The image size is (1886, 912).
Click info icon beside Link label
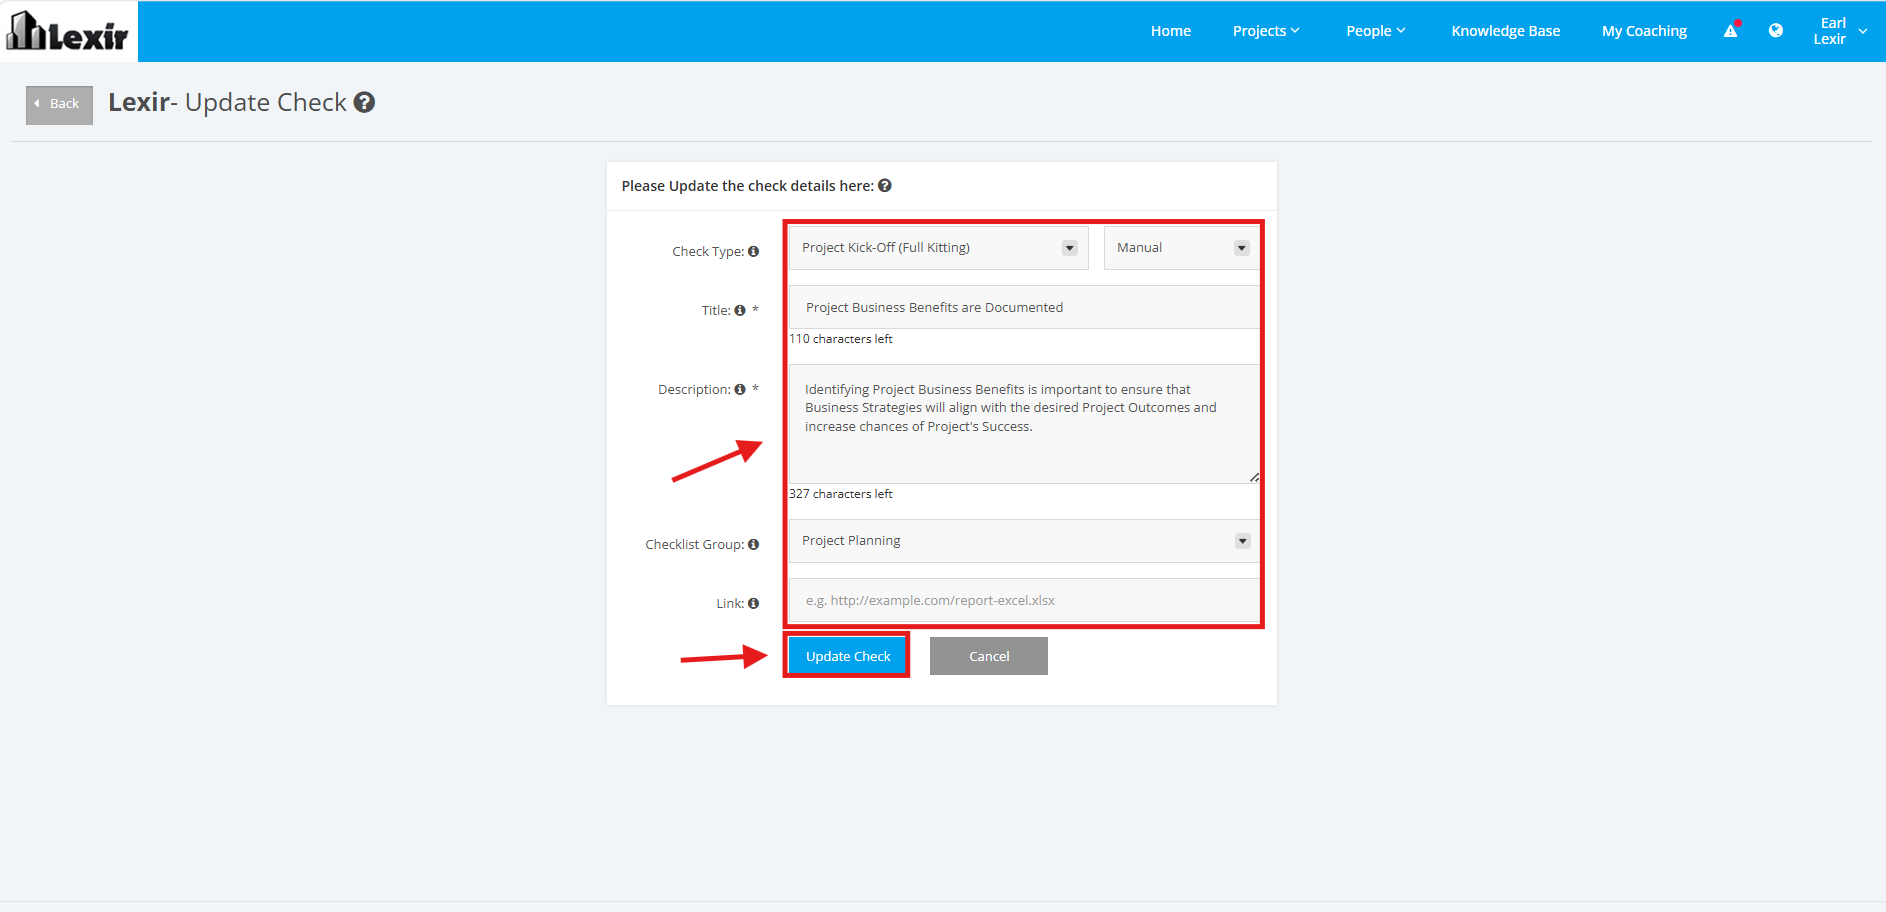click(x=753, y=603)
